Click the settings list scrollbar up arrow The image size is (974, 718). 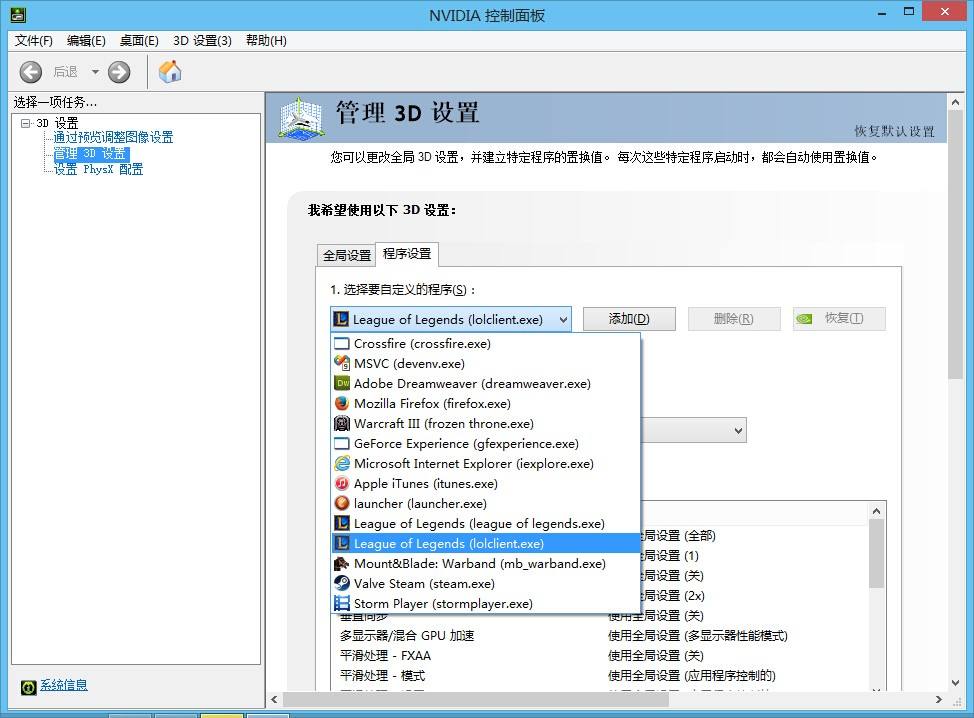[876, 511]
